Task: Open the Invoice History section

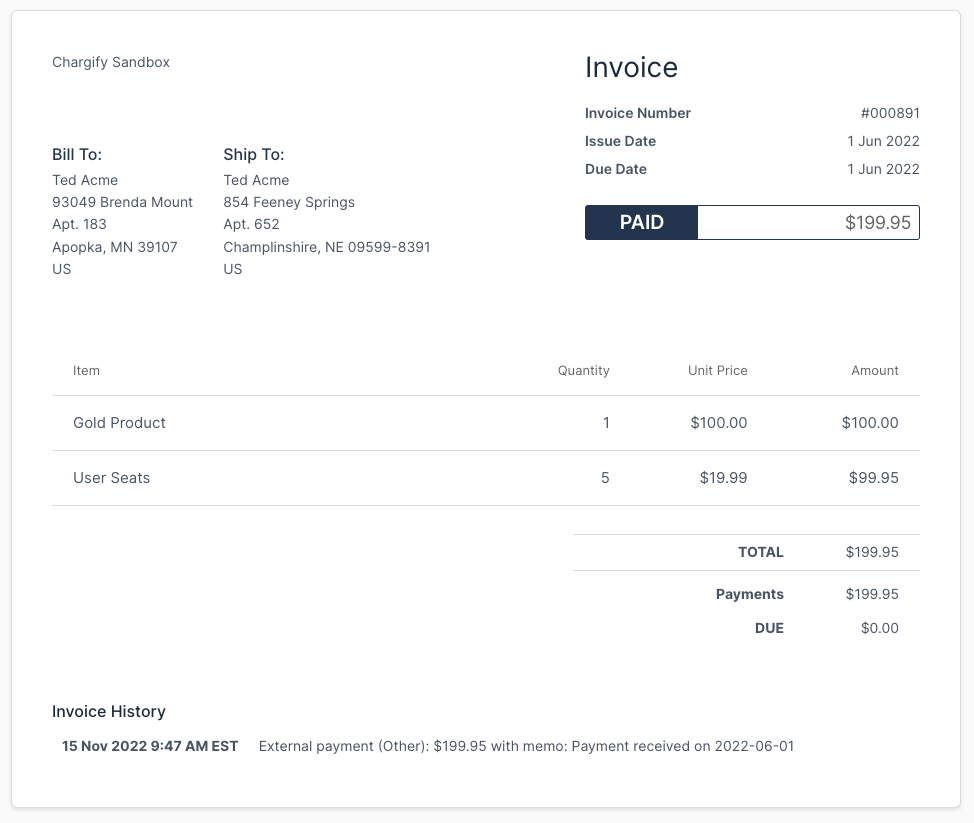Action: (x=109, y=711)
